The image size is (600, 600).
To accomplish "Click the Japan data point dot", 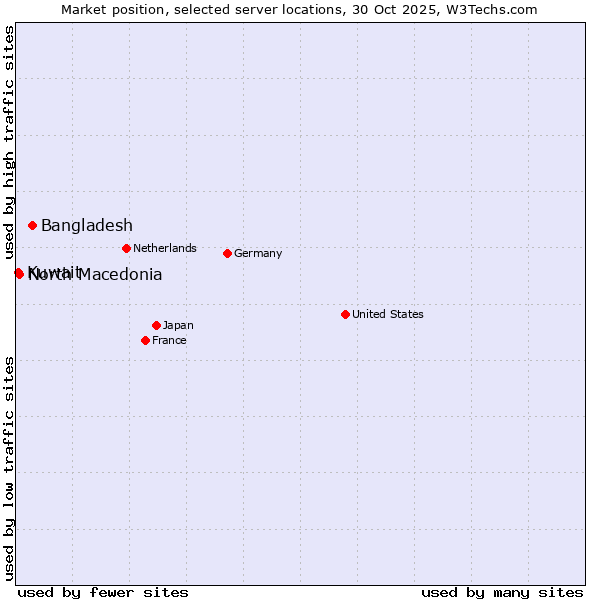I will [157, 326].
